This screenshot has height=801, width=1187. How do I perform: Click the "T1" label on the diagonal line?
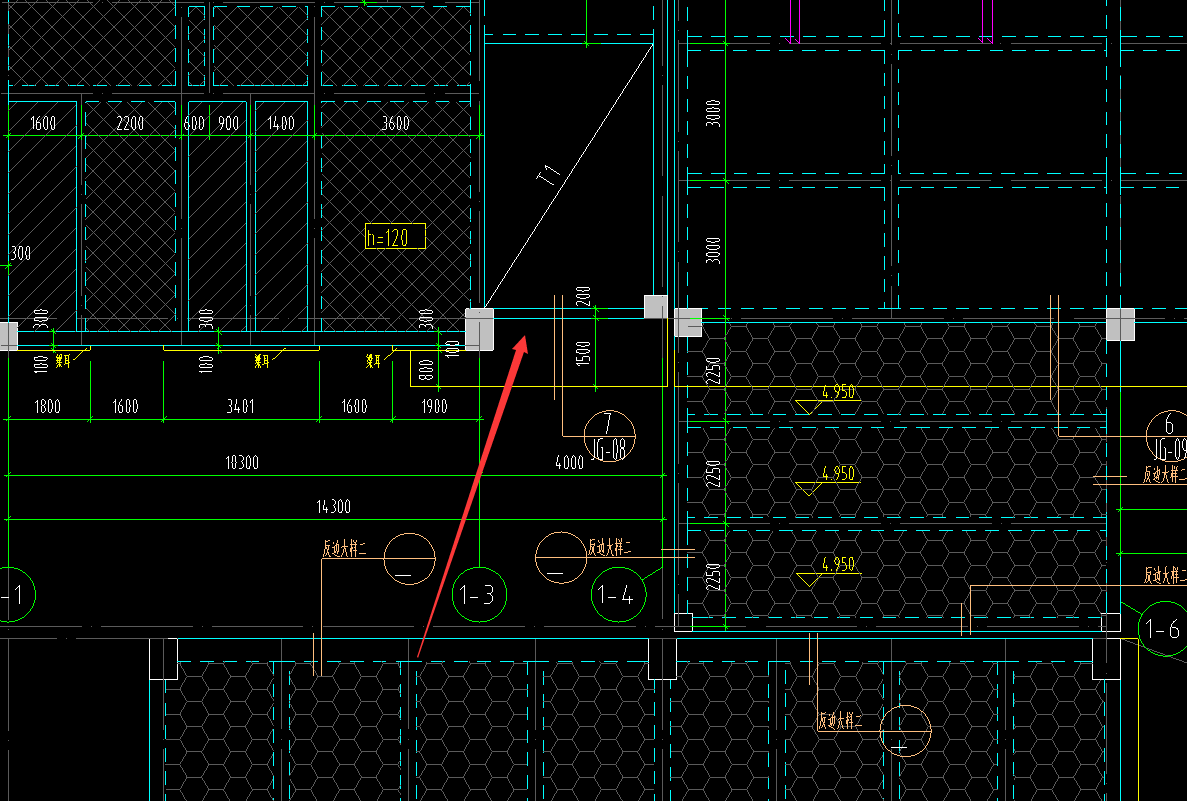coord(550,175)
